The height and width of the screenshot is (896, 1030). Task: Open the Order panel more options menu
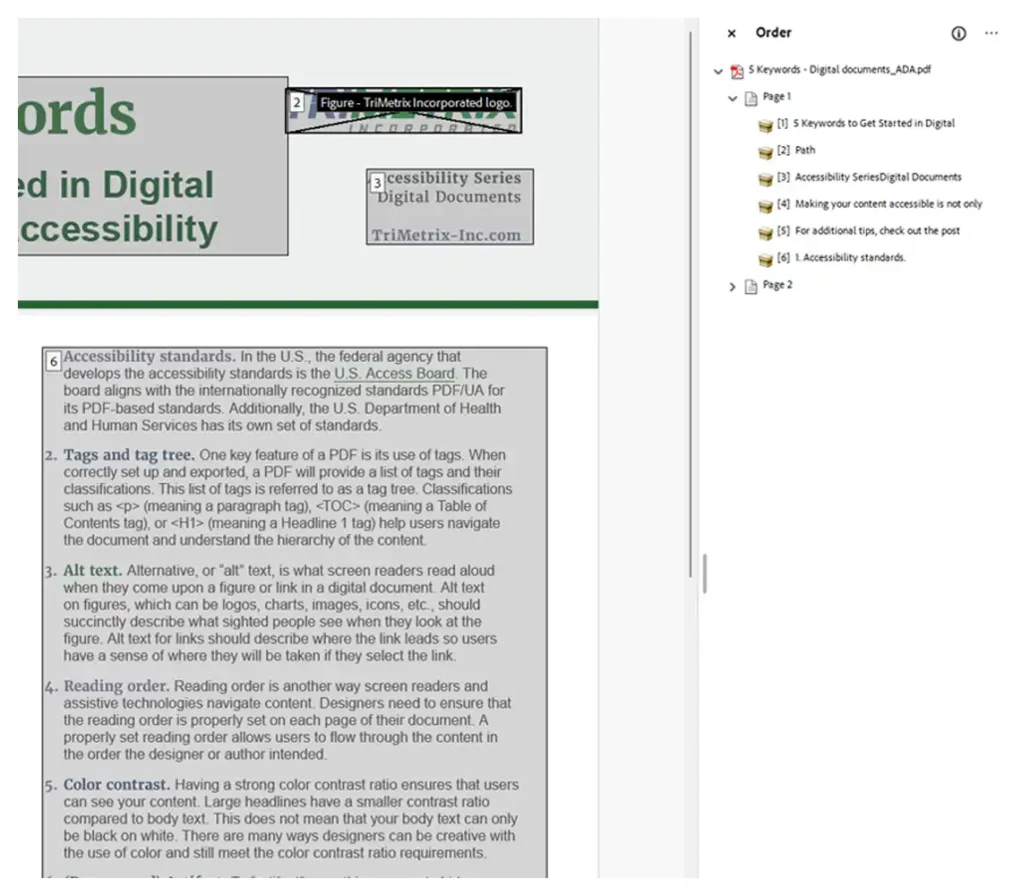tap(991, 33)
